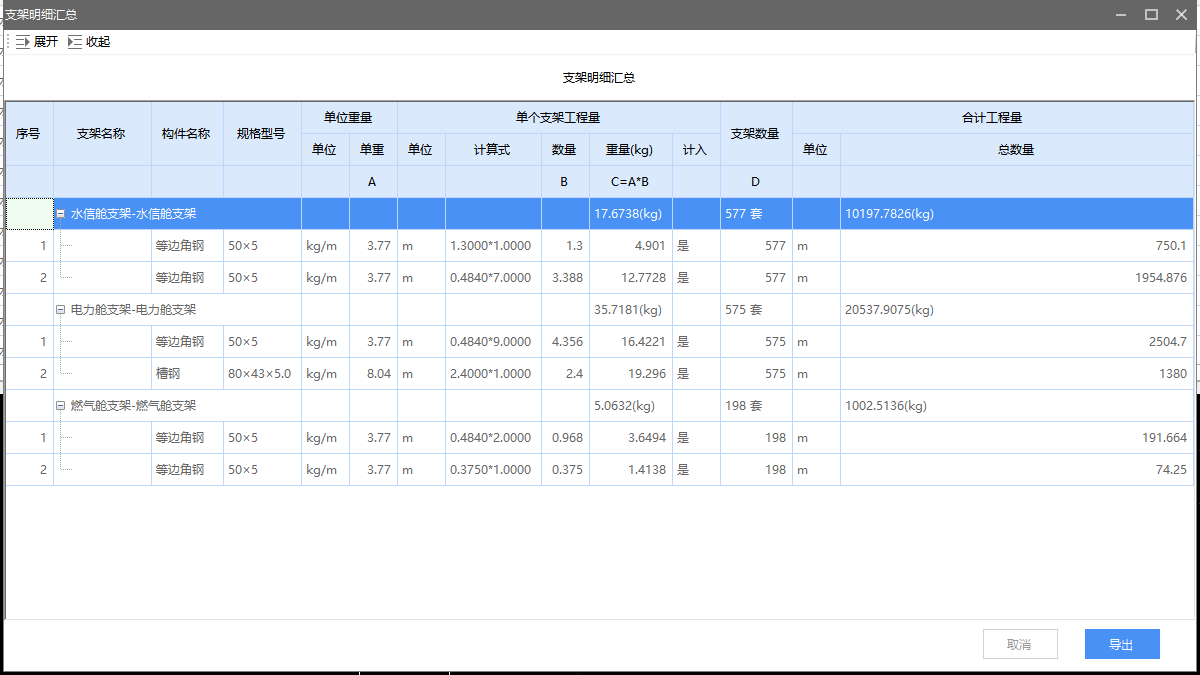Close the 支架明细汇总 dialog
Image resolution: width=1200 pixels, height=675 pixels.
(x=1180, y=14)
